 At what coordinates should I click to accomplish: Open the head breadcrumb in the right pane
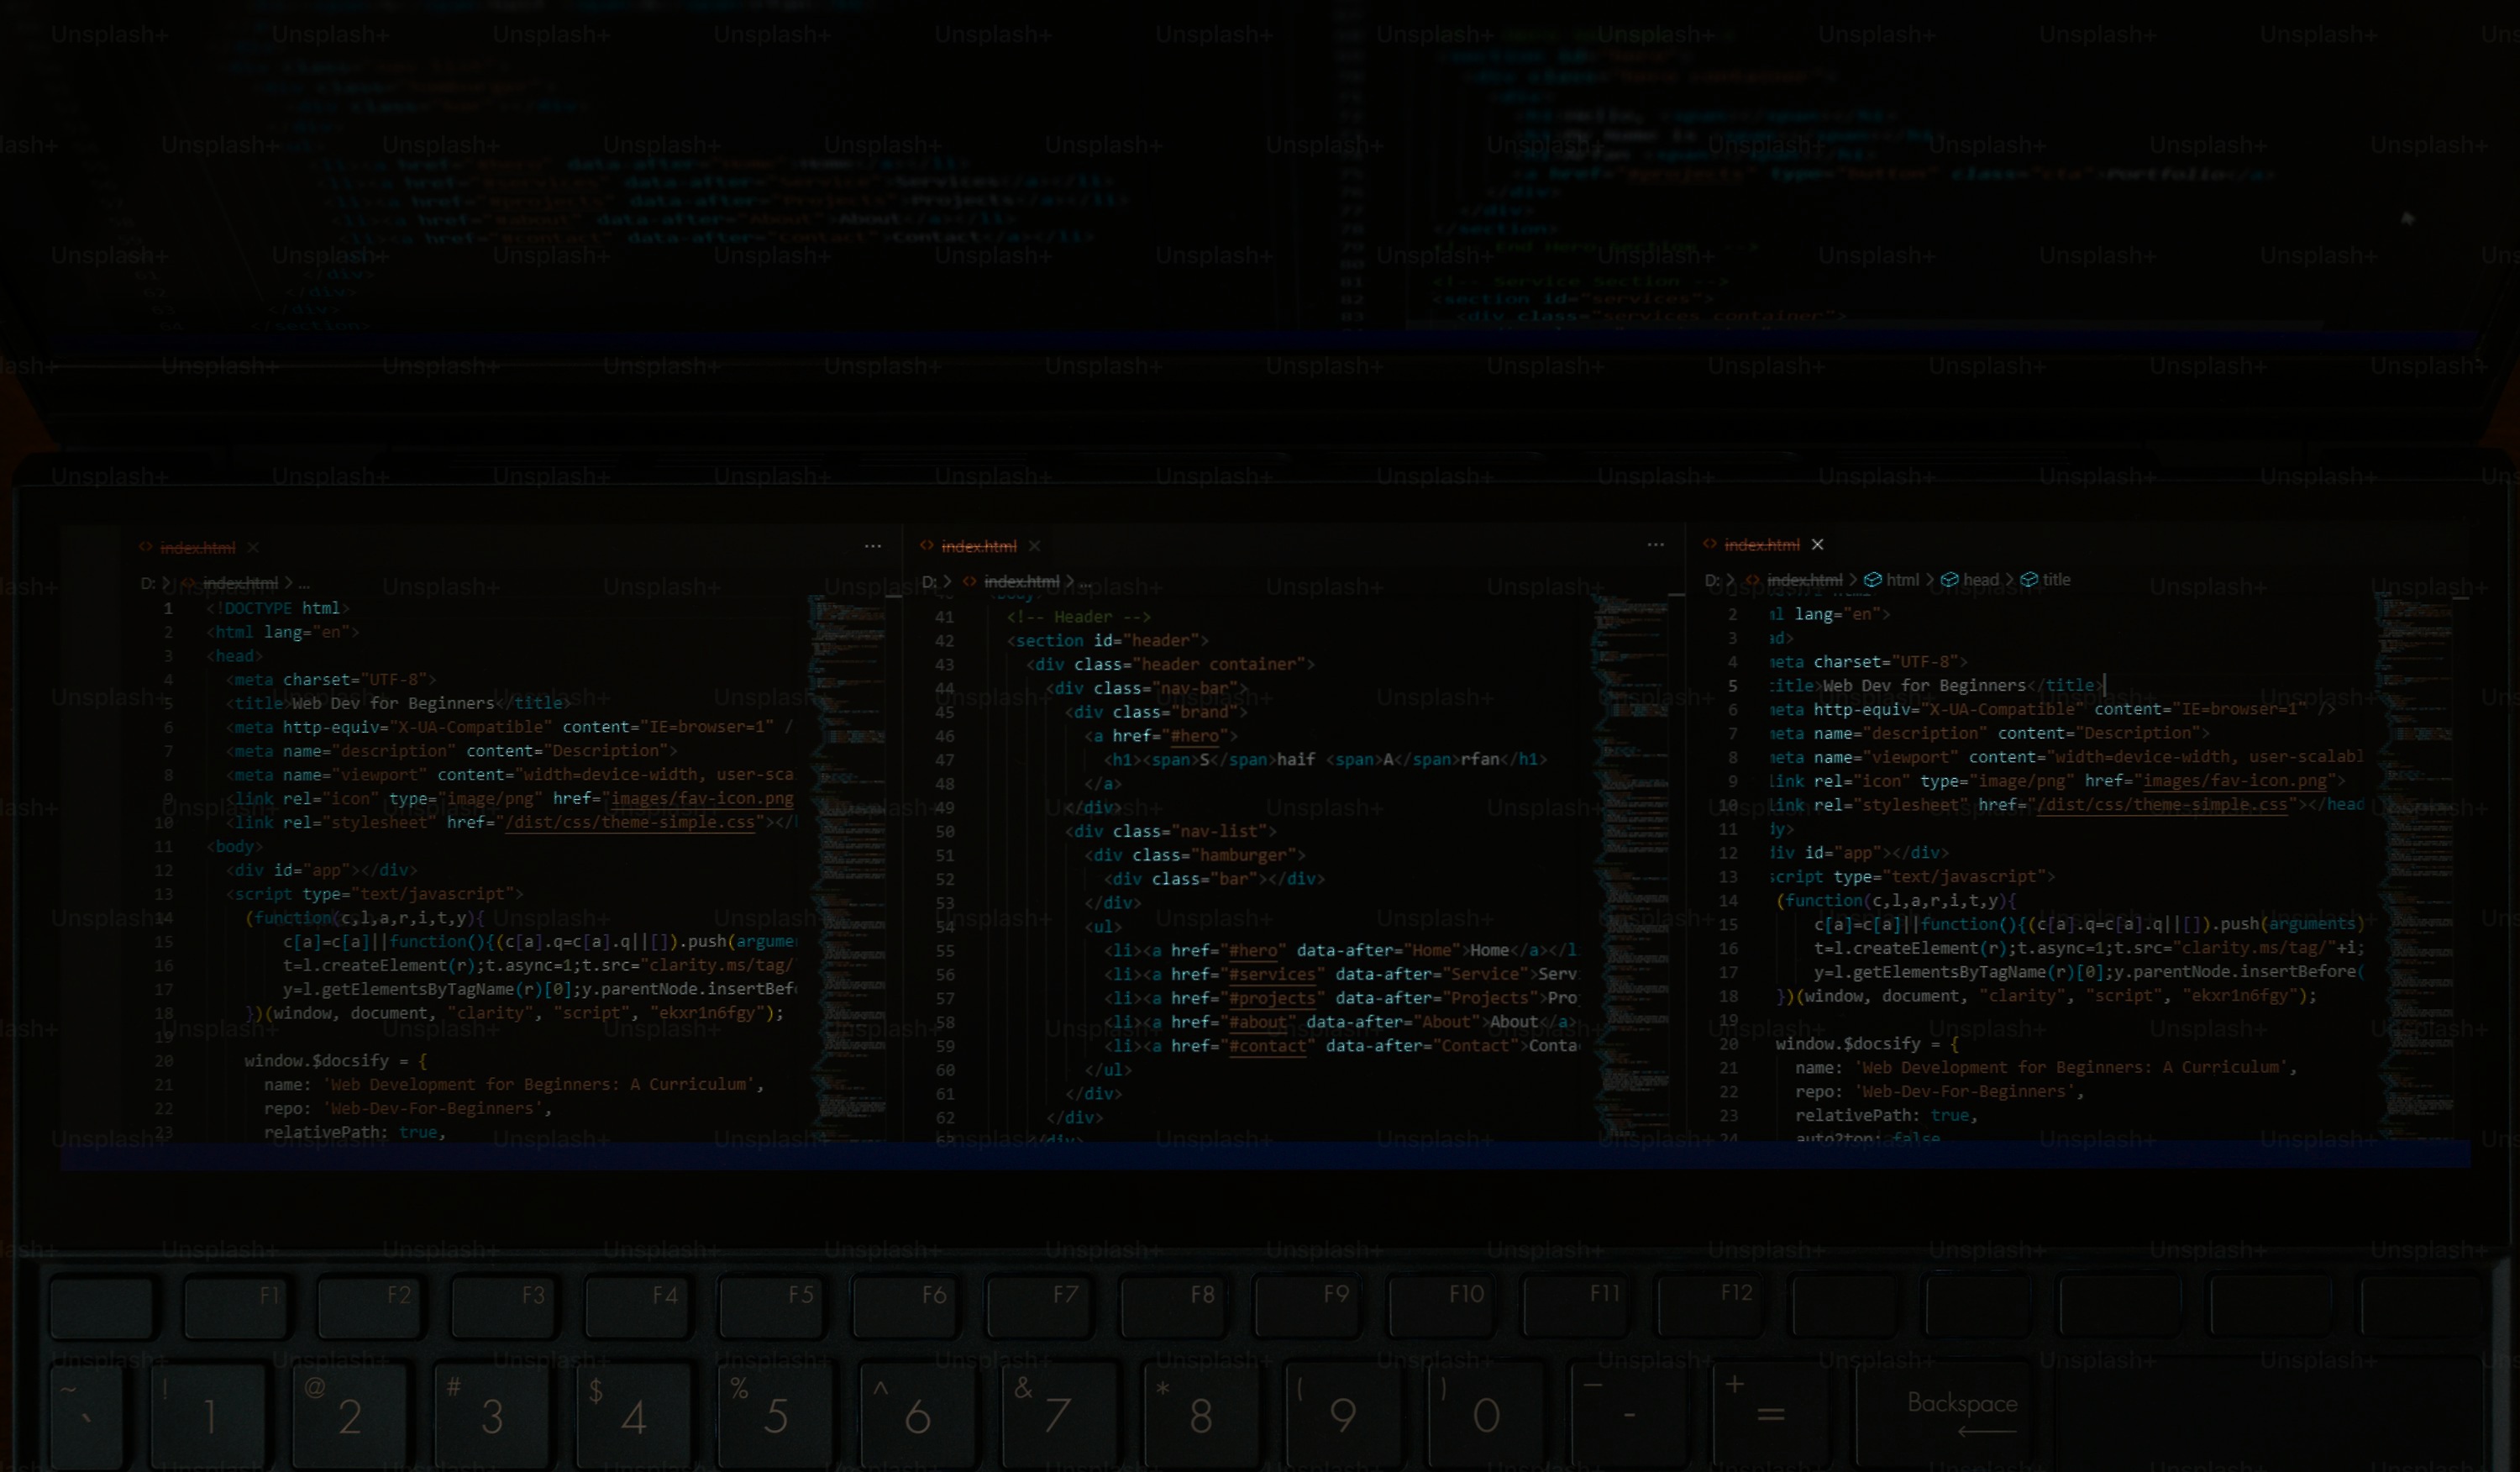tap(1980, 580)
